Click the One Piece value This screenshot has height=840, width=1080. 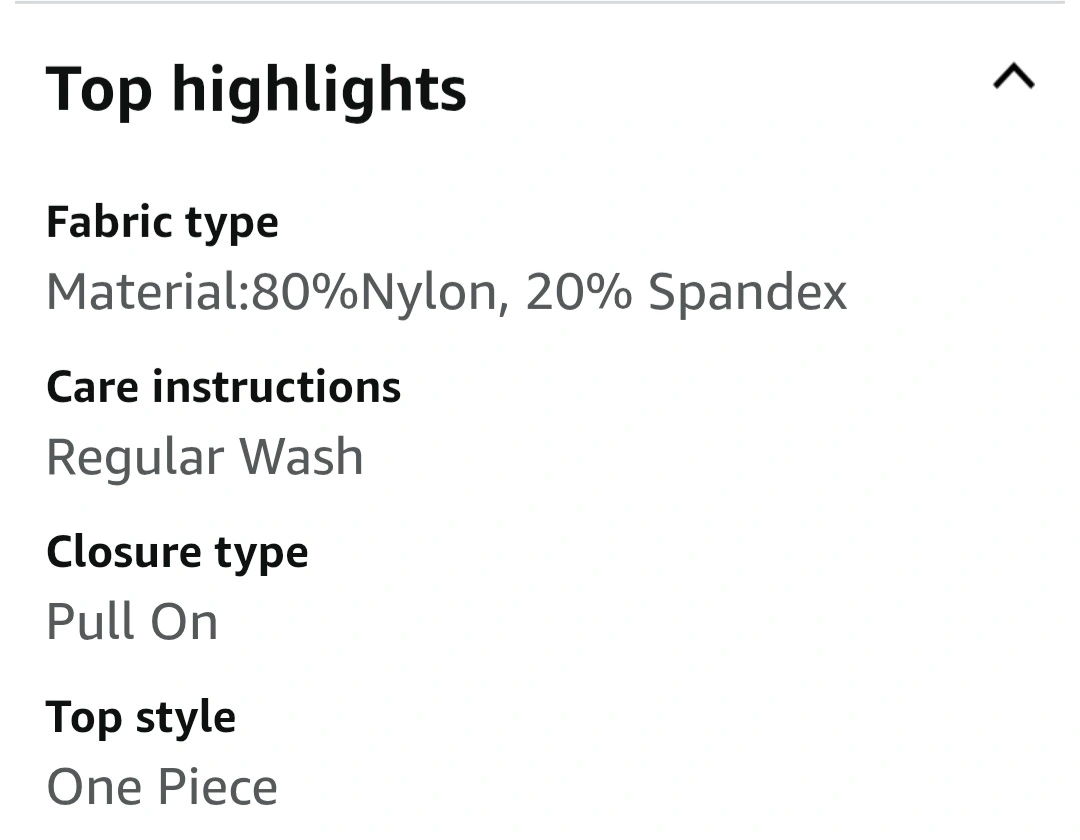(x=162, y=787)
